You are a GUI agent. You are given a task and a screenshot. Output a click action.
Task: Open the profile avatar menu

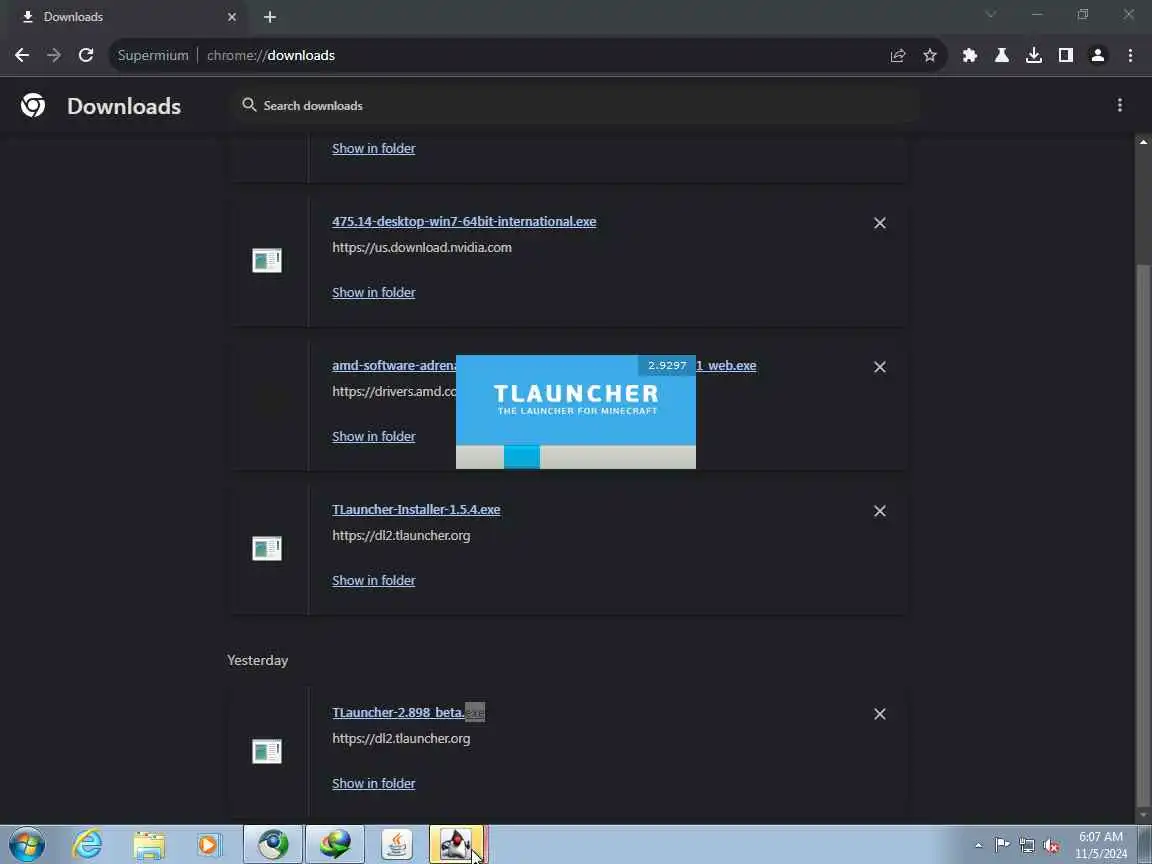pos(1098,55)
